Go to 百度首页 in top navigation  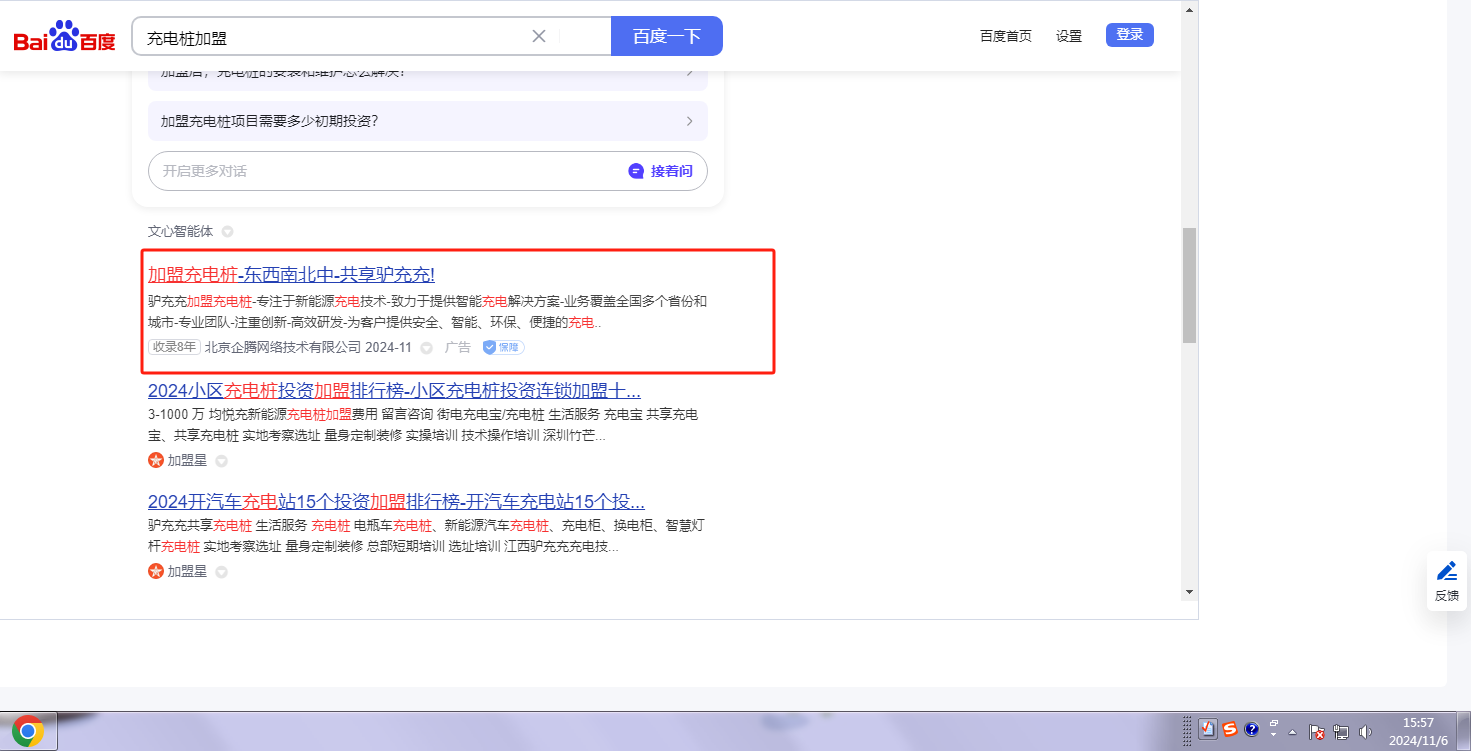click(x=1005, y=36)
